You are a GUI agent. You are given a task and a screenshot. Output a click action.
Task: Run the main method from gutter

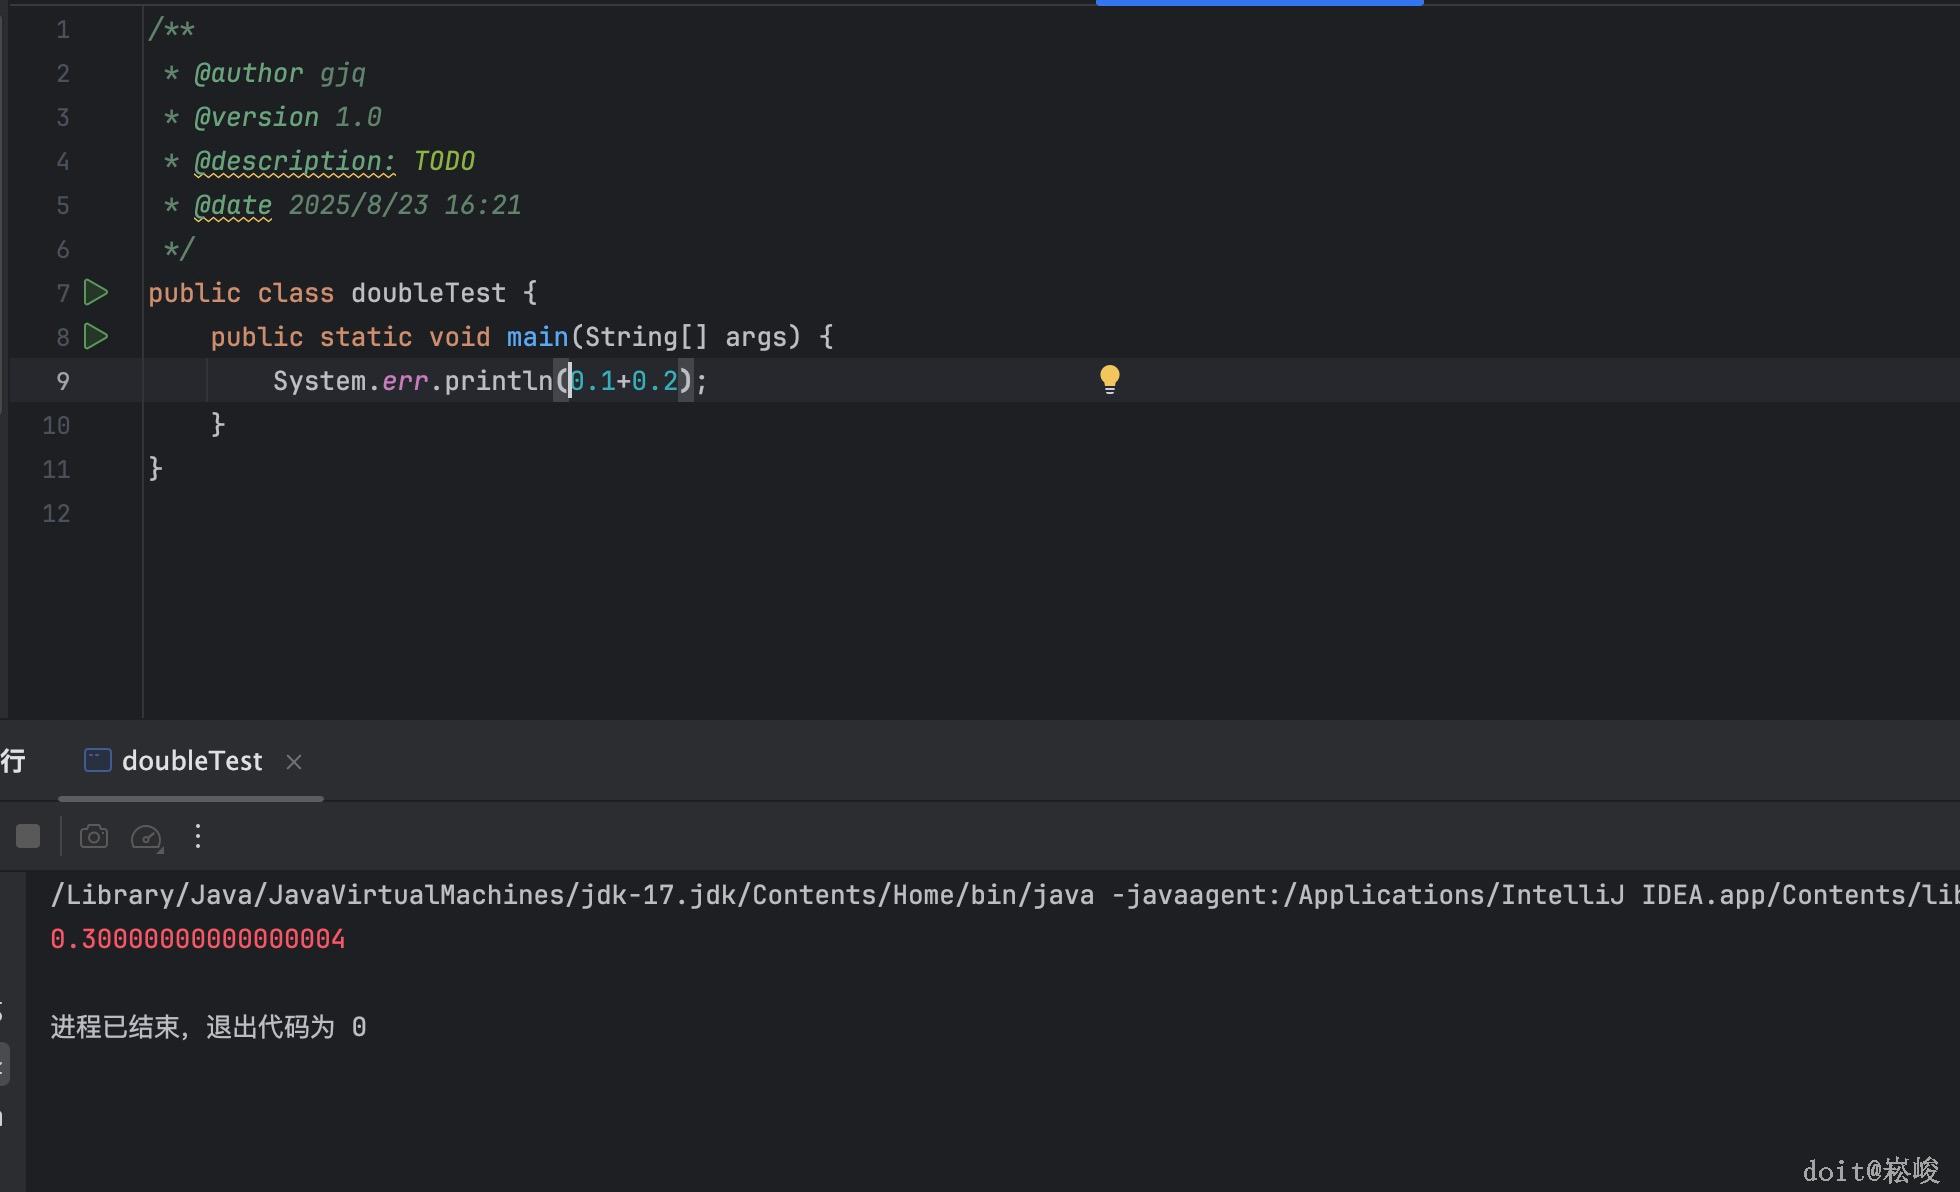point(96,337)
